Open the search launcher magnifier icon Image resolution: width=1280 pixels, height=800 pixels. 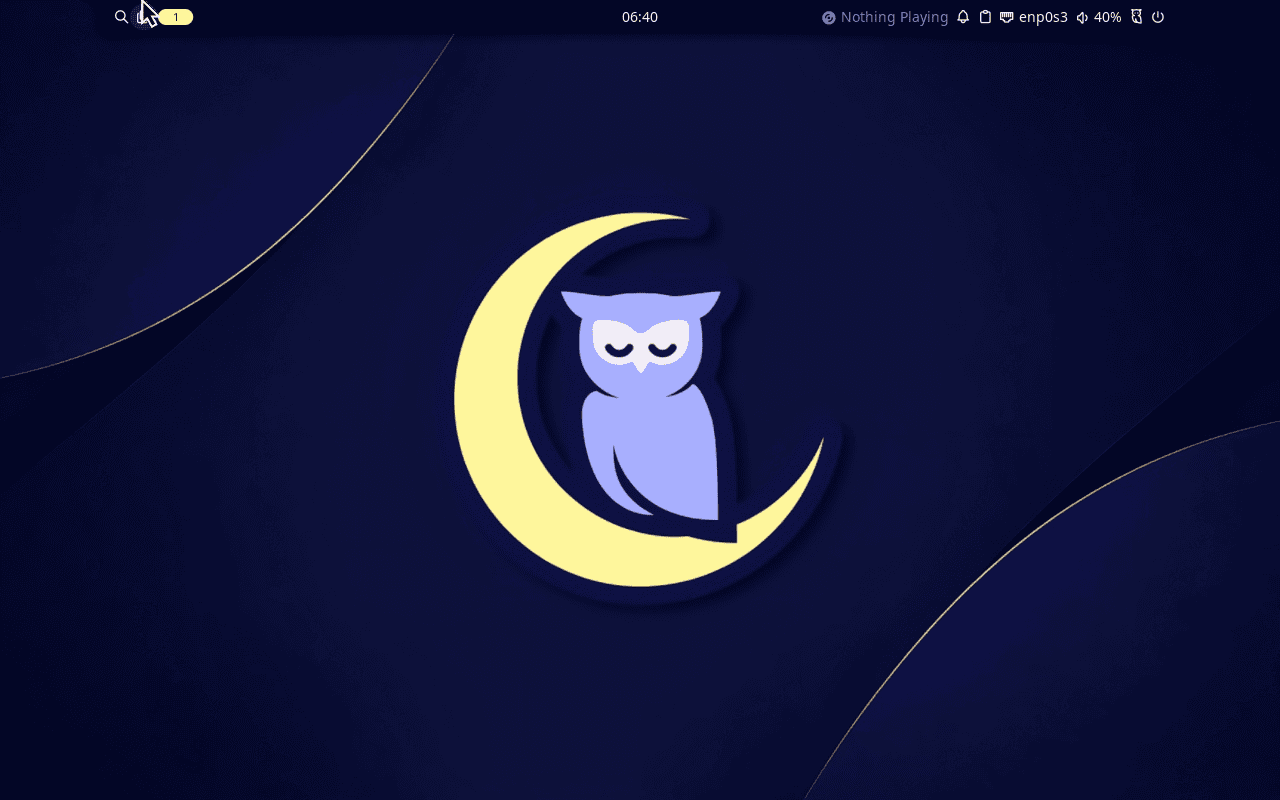point(121,17)
